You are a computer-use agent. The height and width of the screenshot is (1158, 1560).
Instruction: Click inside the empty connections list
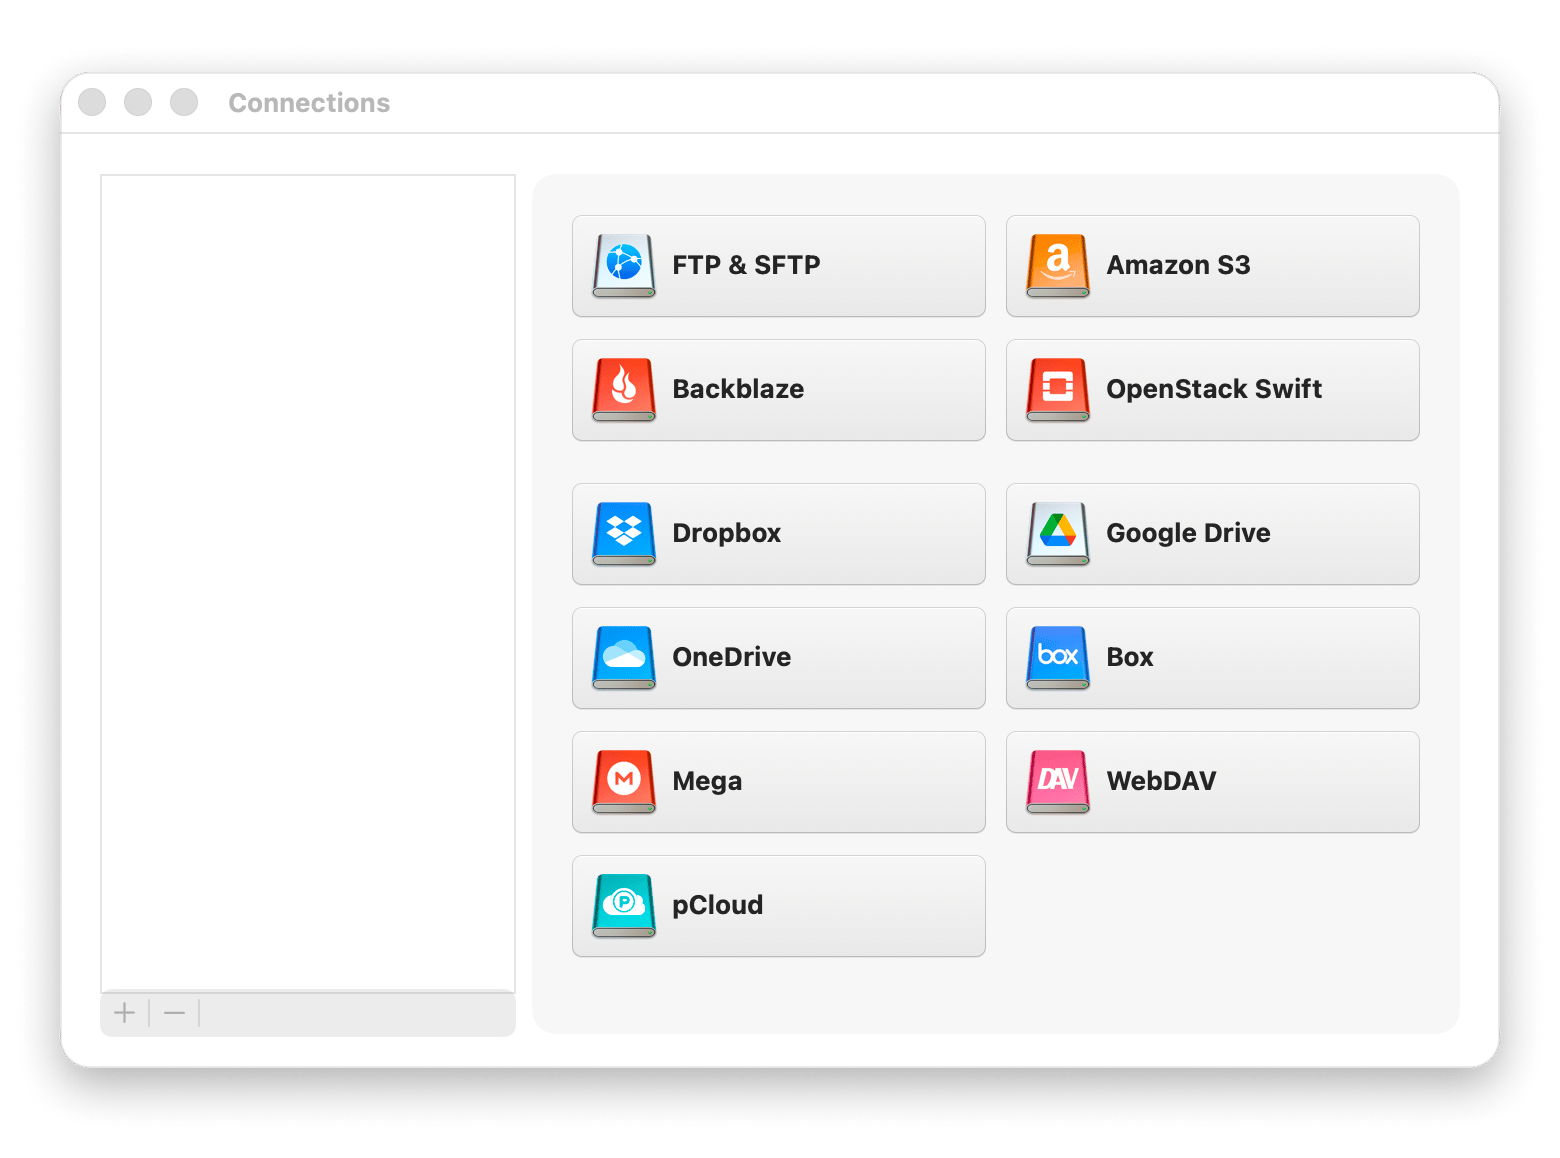tap(308, 583)
